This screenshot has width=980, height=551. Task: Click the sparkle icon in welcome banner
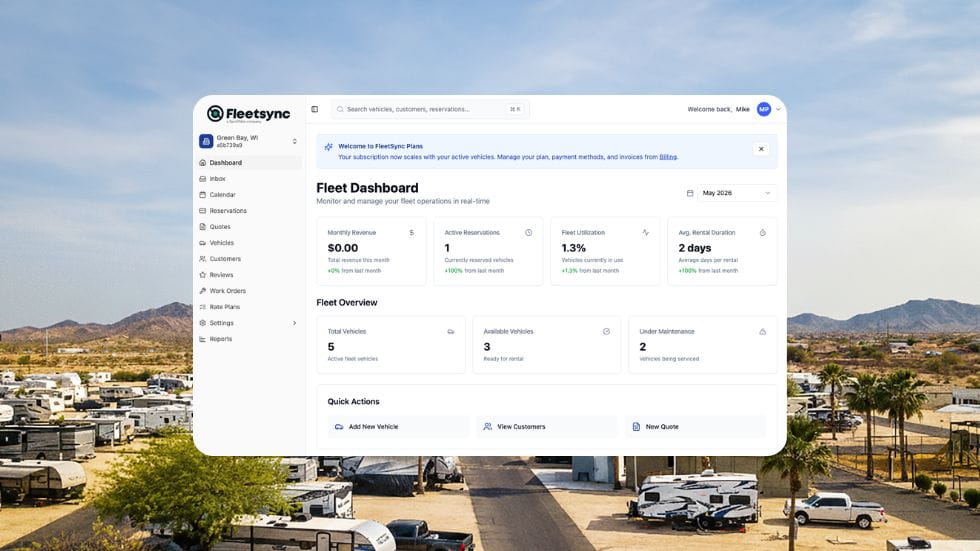(x=328, y=147)
